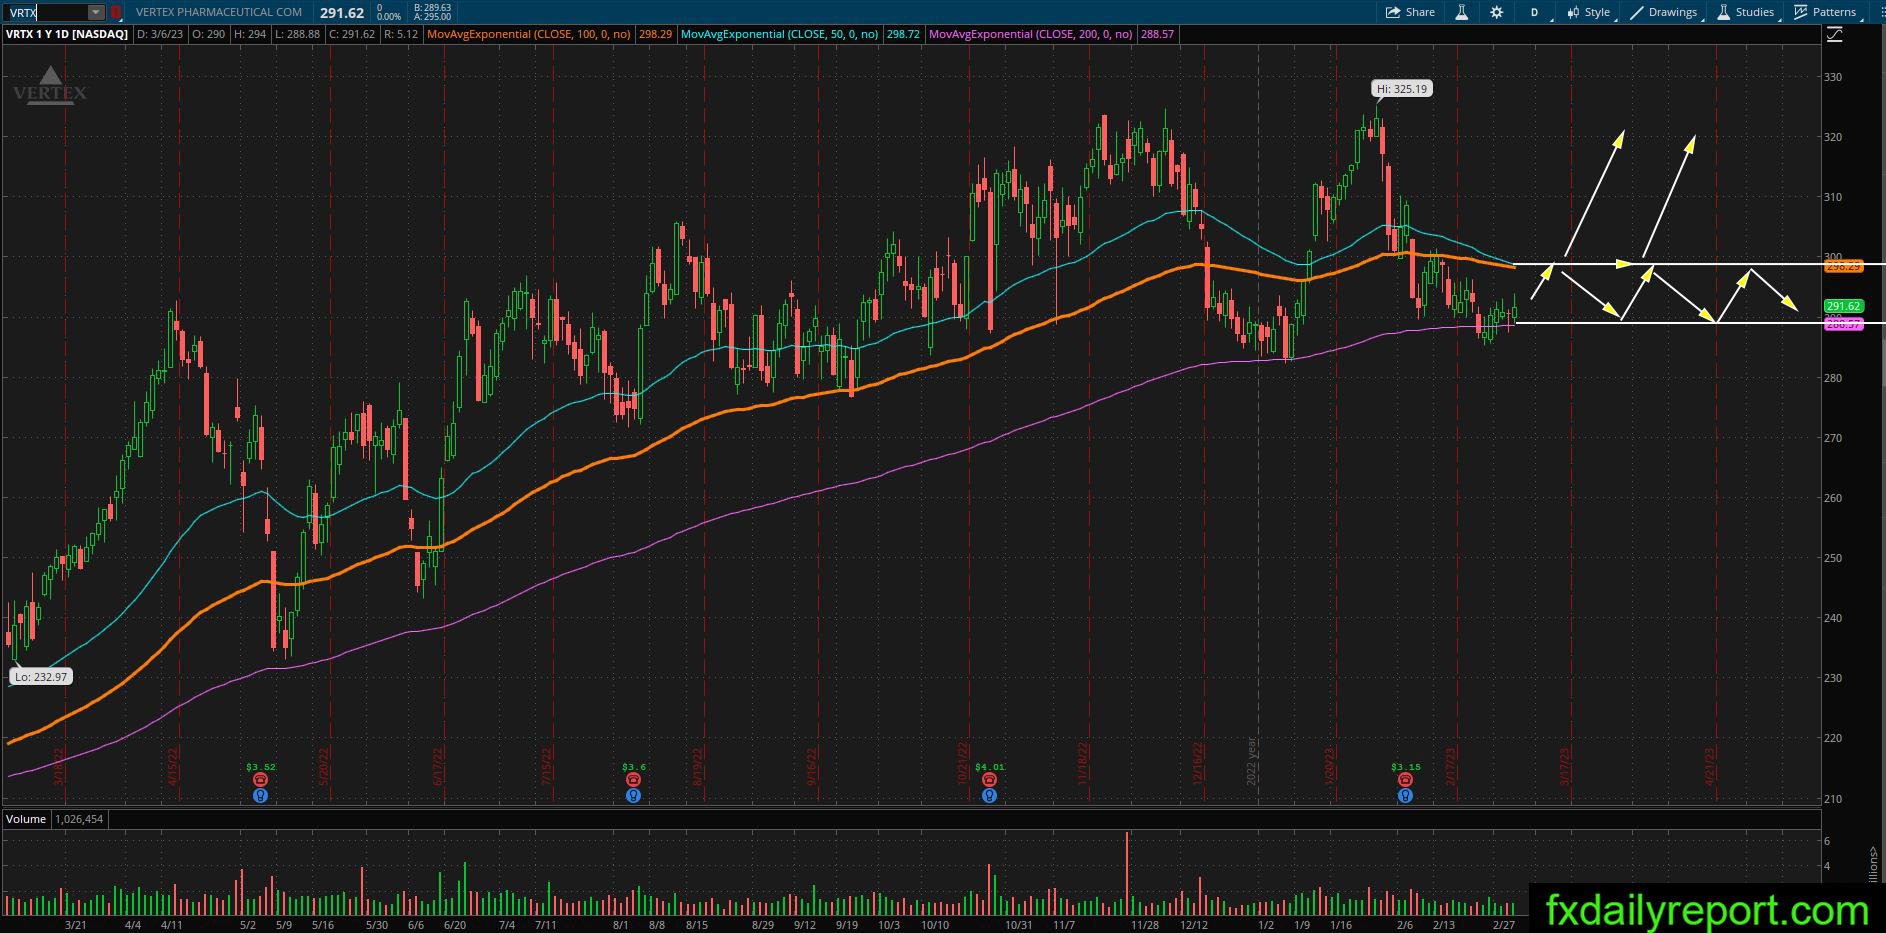
Task: Open the flask icon next to Share
Action: [1461, 12]
